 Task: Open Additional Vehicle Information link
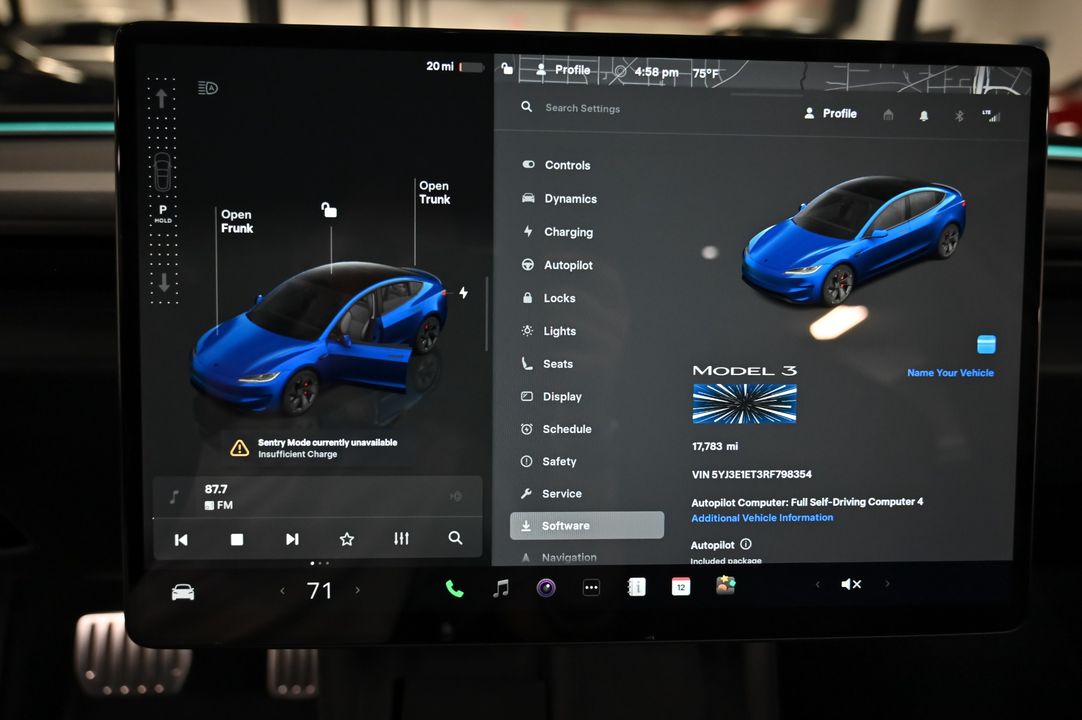[762, 518]
